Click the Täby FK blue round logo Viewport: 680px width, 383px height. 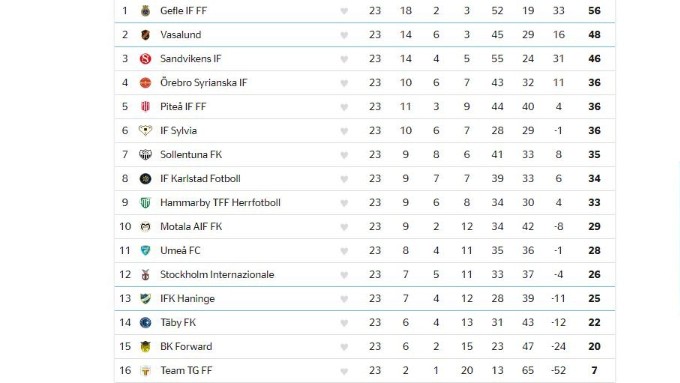[145, 322]
